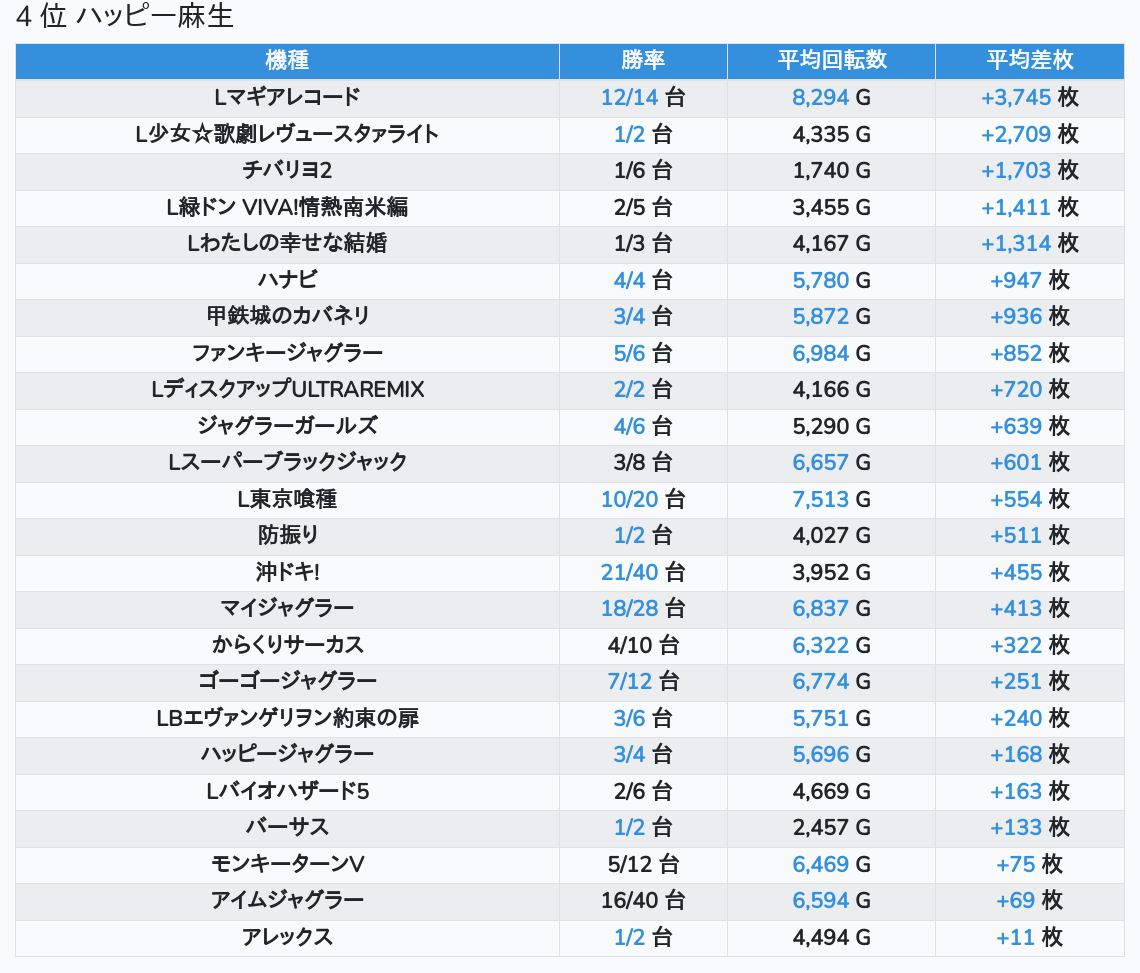Viewport: 1140px width, 973px height.
Task: Click win rate 4/10 台
Action: pos(643,646)
